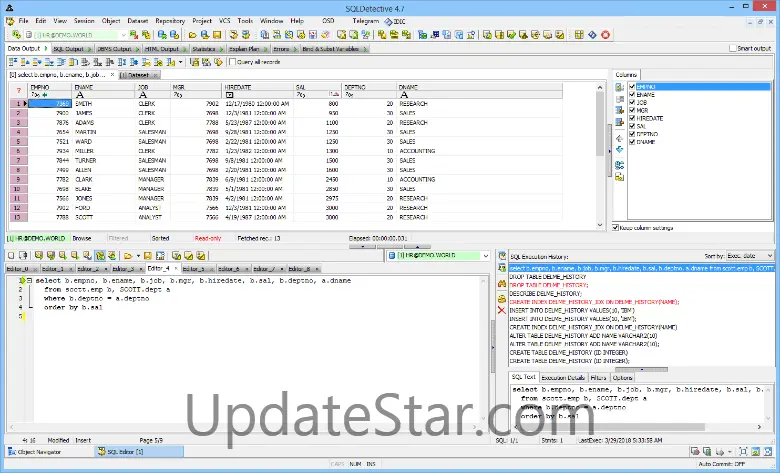Click the EMPNO column filter type selector
Viewport: 780px width, 473px height.
tap(35, 95)
